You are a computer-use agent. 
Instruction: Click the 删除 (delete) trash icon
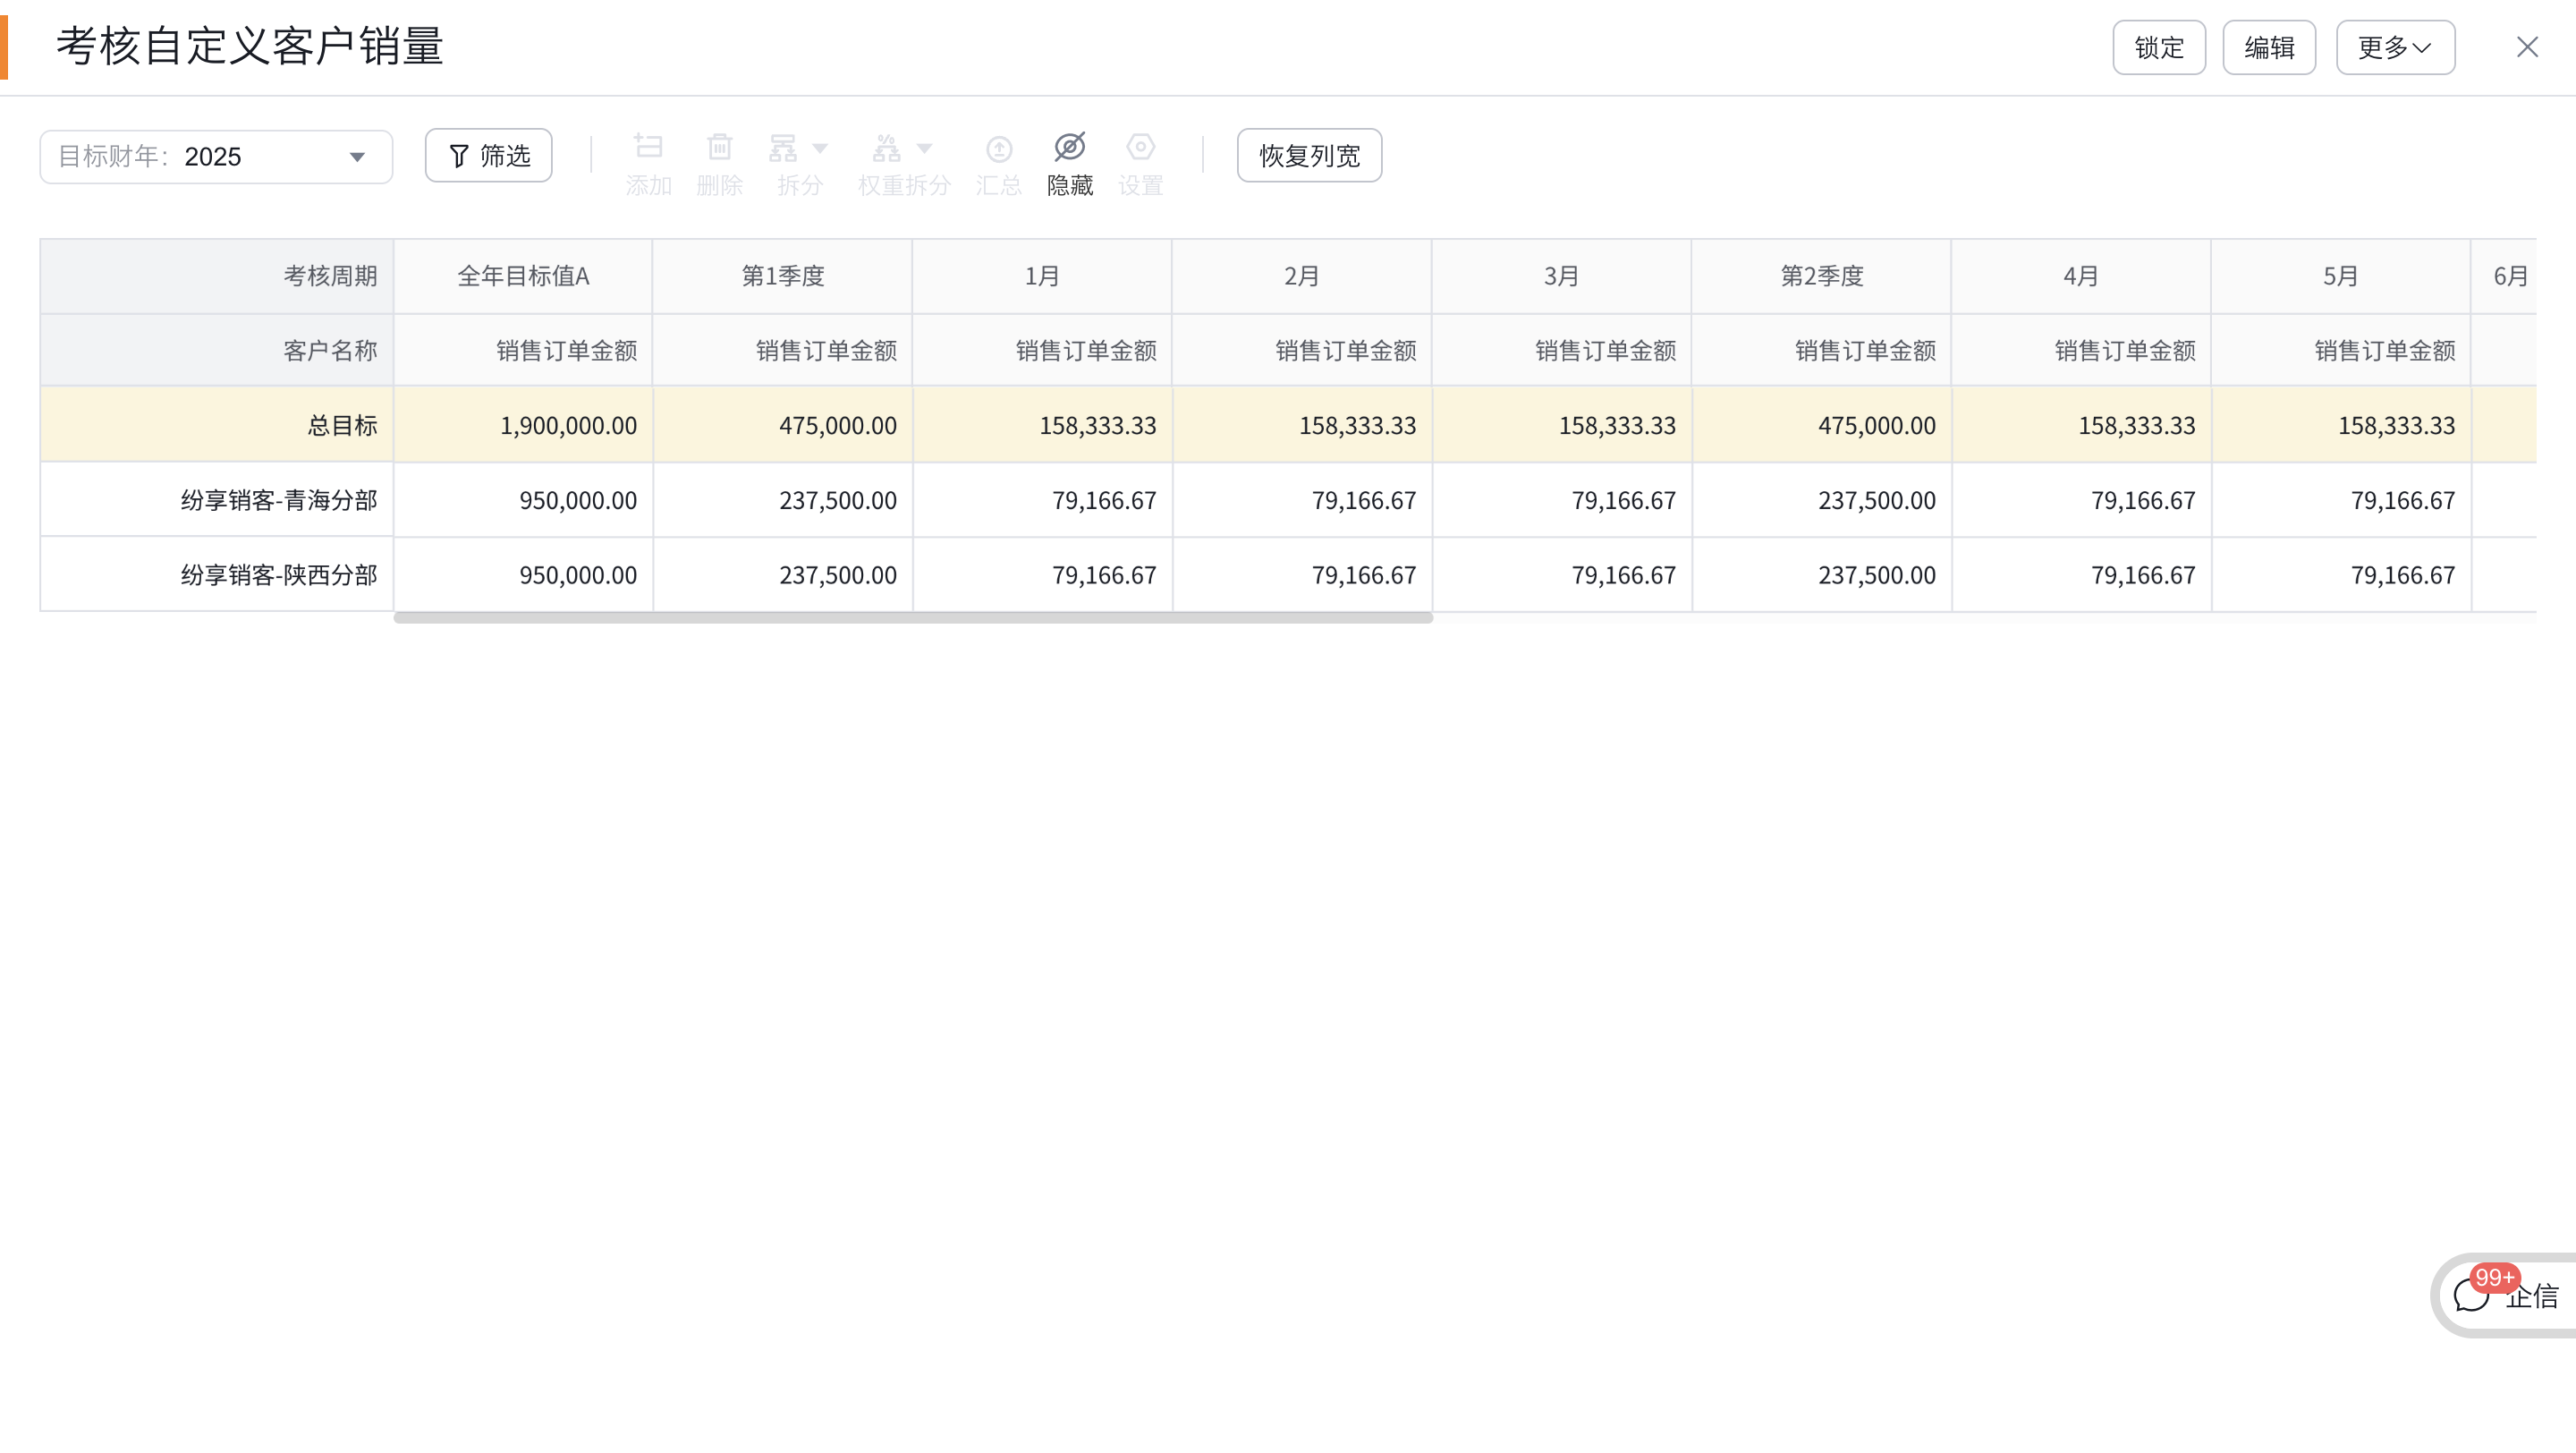719,148
